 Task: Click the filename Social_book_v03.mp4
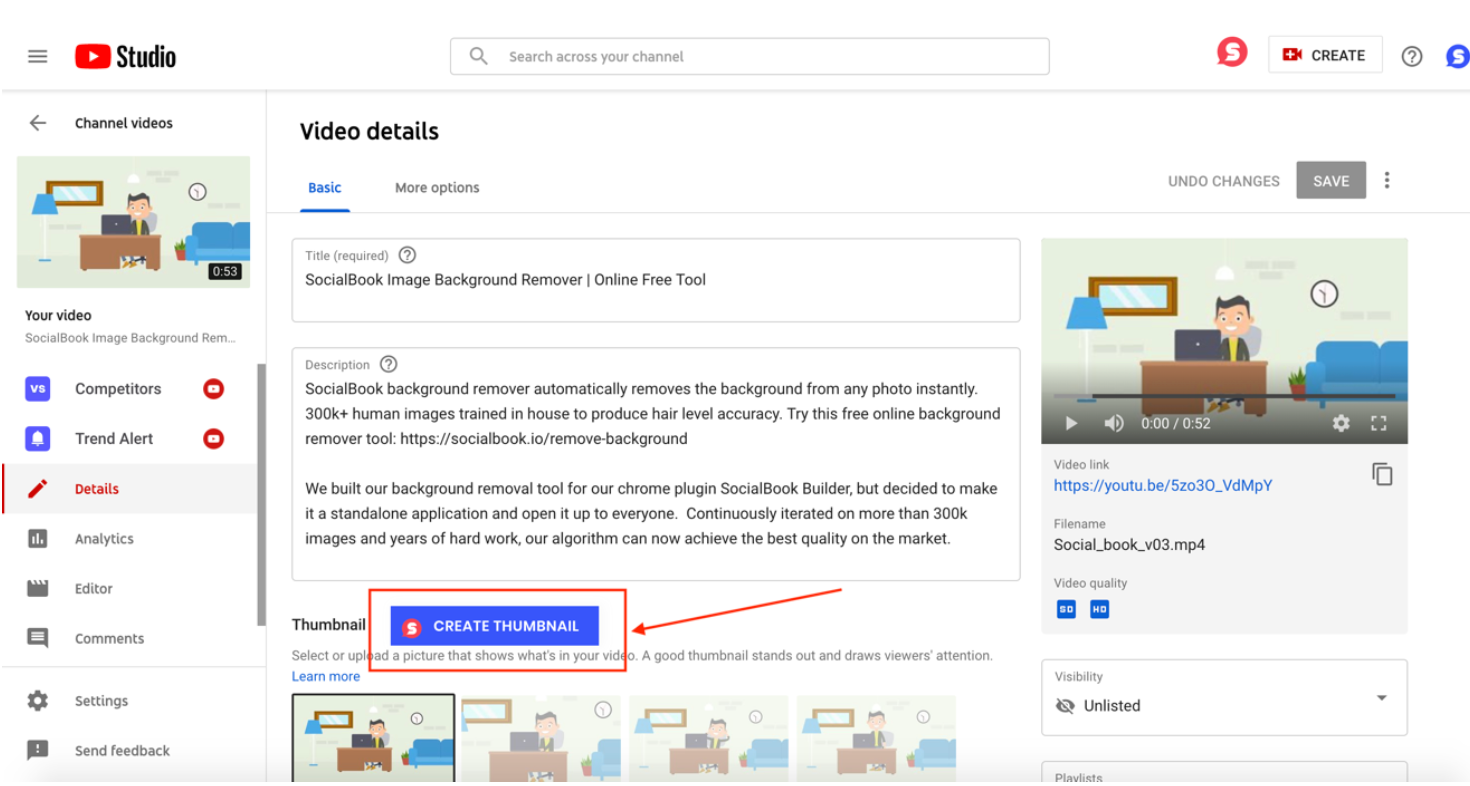coord(1129,545)
